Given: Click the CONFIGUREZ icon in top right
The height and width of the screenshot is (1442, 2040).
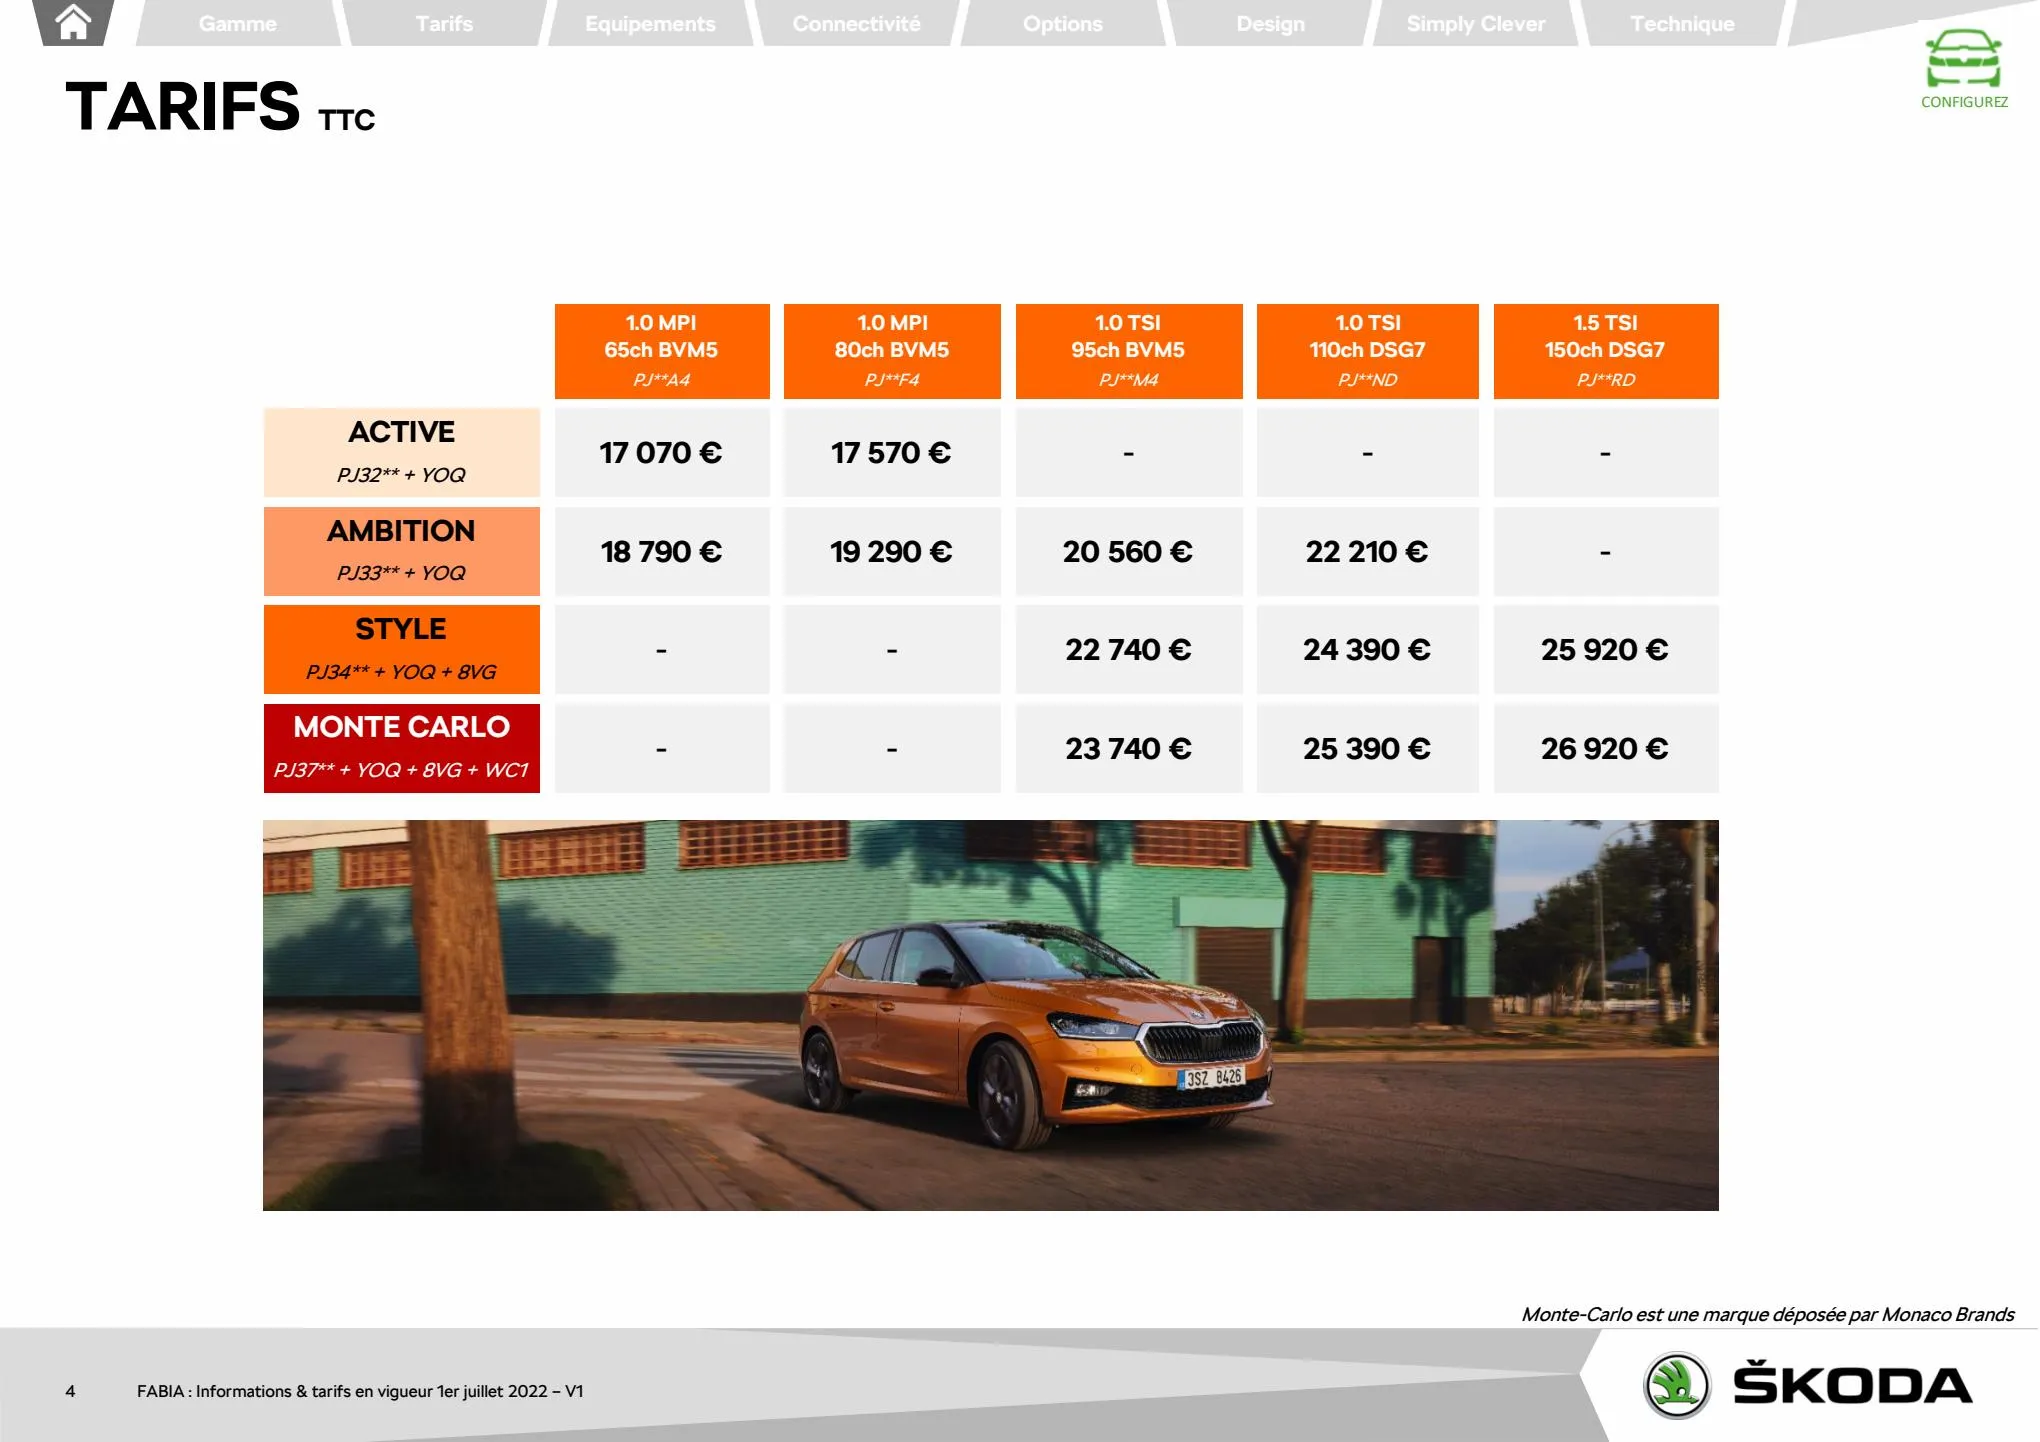Looking at the screenshot, I should [x=1959, y=67].
